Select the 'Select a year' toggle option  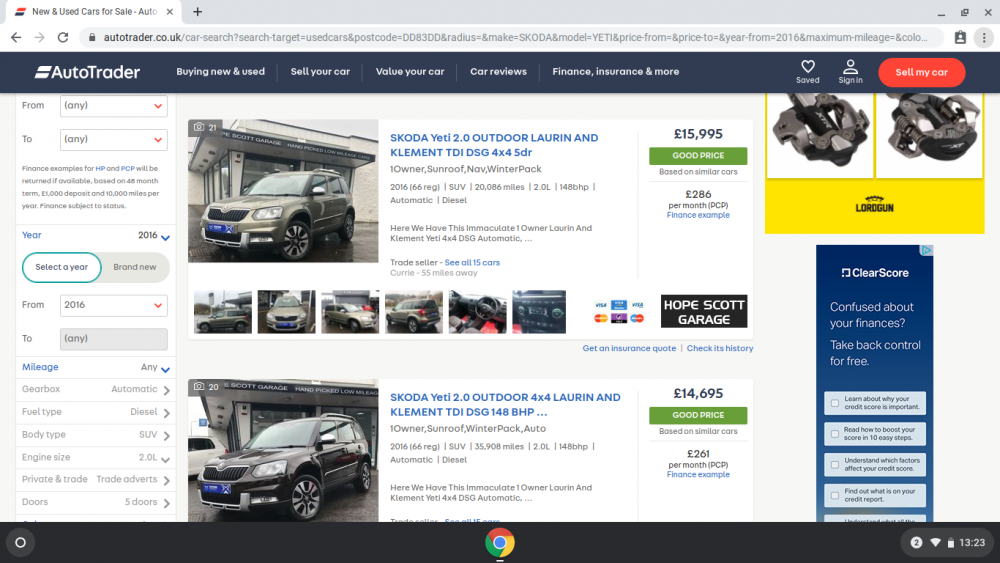tap(62, 267)
